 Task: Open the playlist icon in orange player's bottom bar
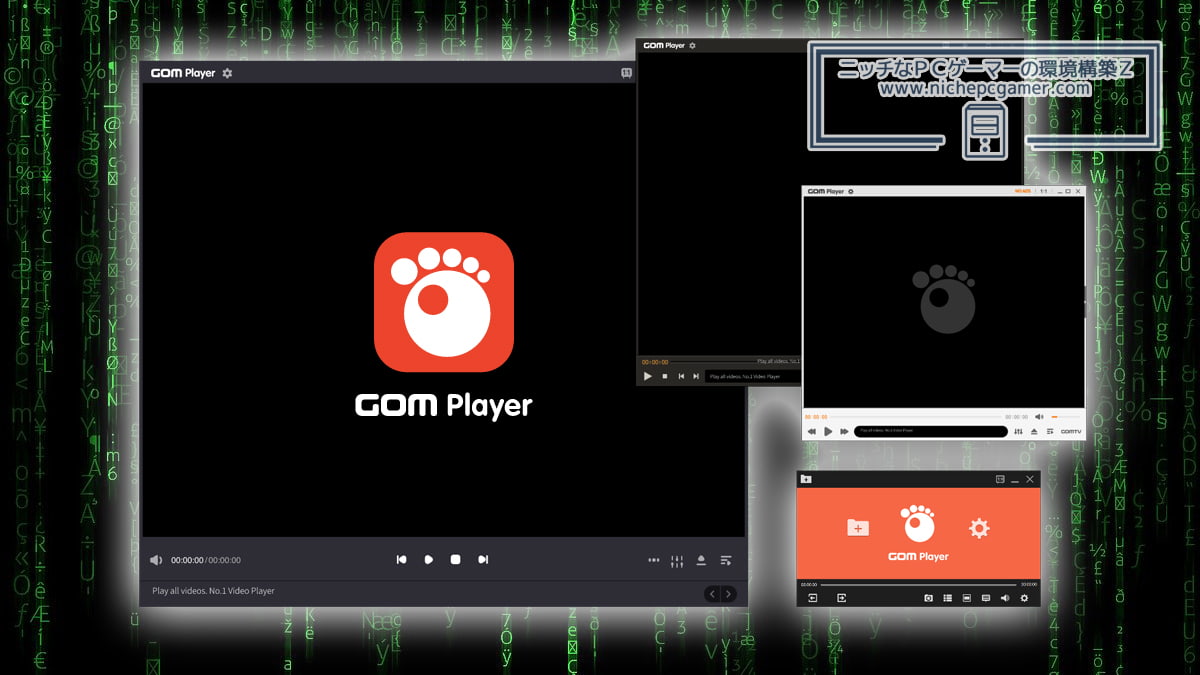pyautogui.click(x=947, y=598)
